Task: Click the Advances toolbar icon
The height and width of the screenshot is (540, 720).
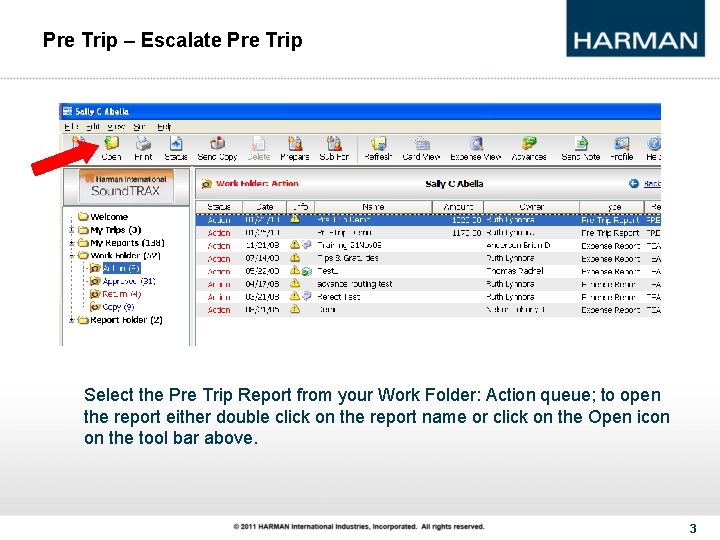Action: click(529, 143)
